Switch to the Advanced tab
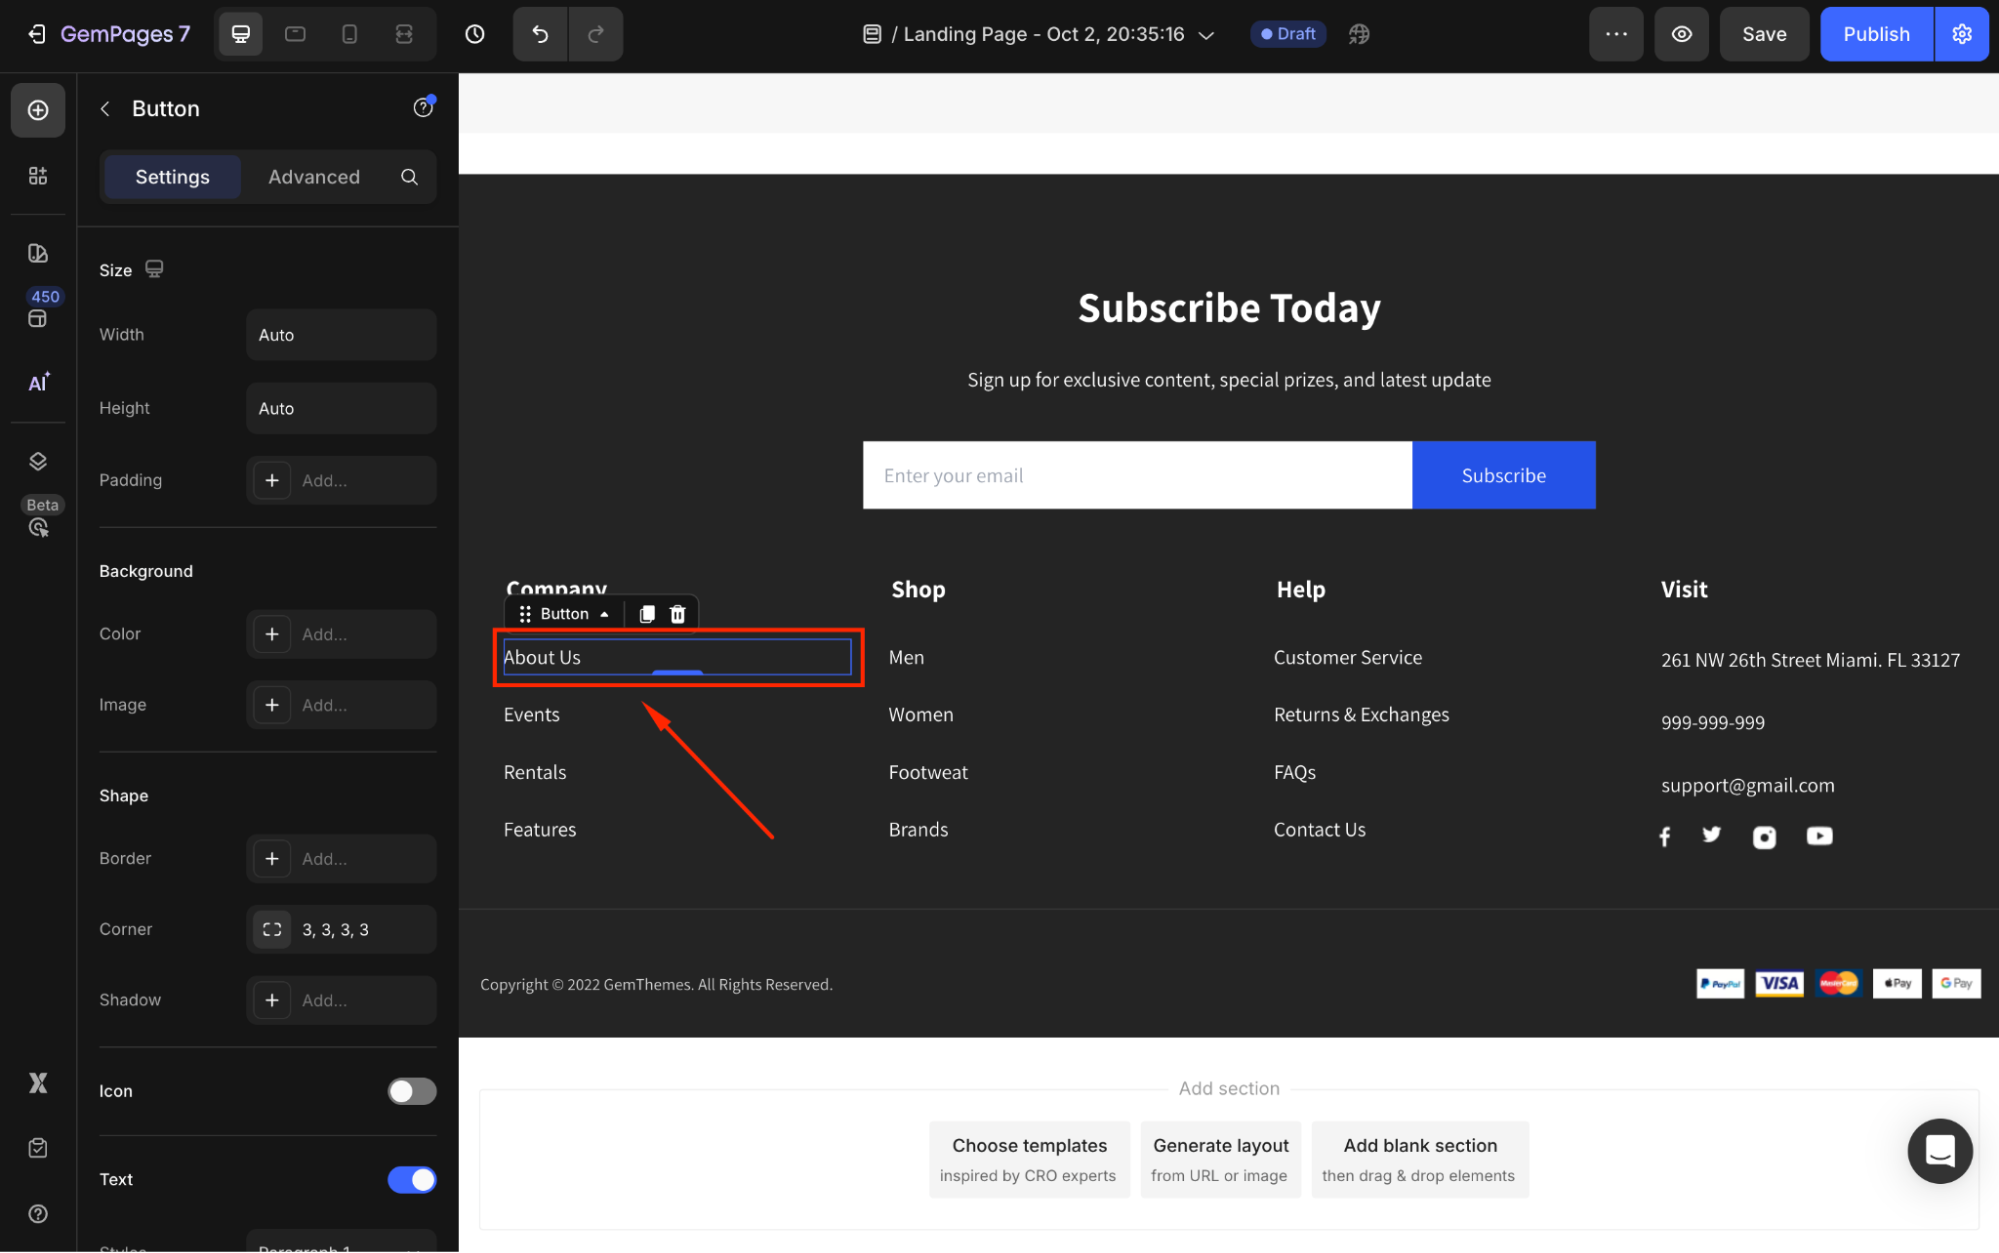This screenshot has height=1253, width=1999. coord(313,177)
